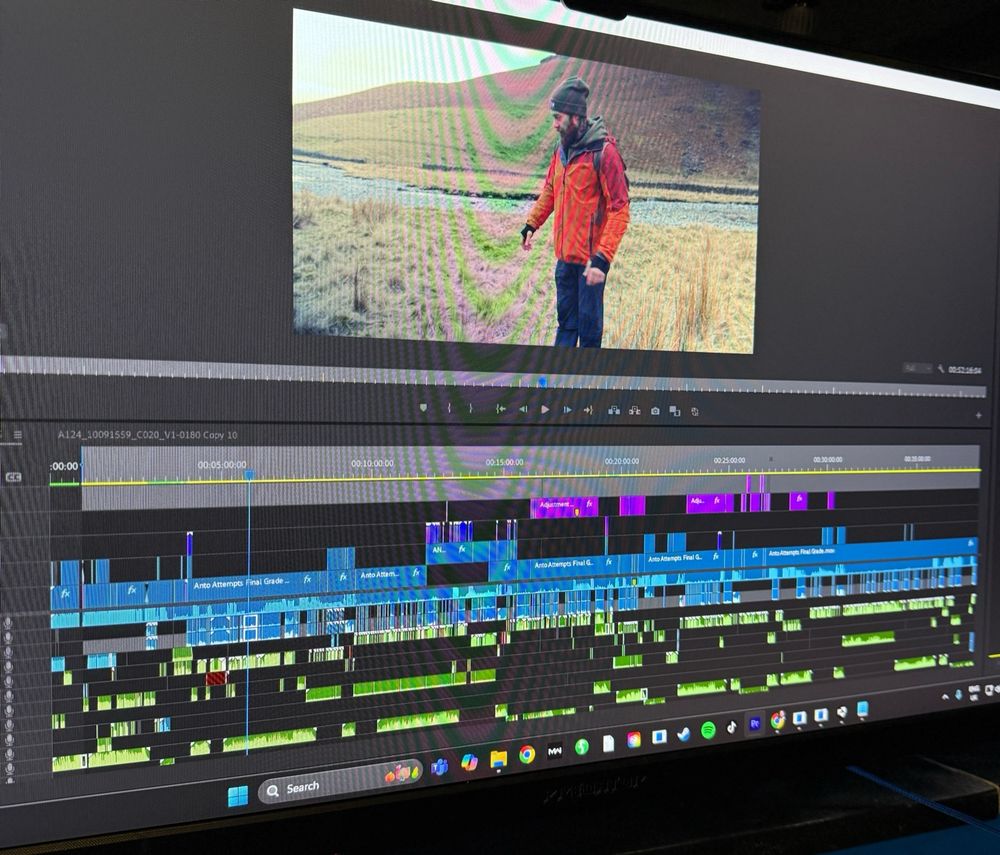This screenshot has width=1000, height=855.
Task: Jump to the In point
Action: click(501, 409)
